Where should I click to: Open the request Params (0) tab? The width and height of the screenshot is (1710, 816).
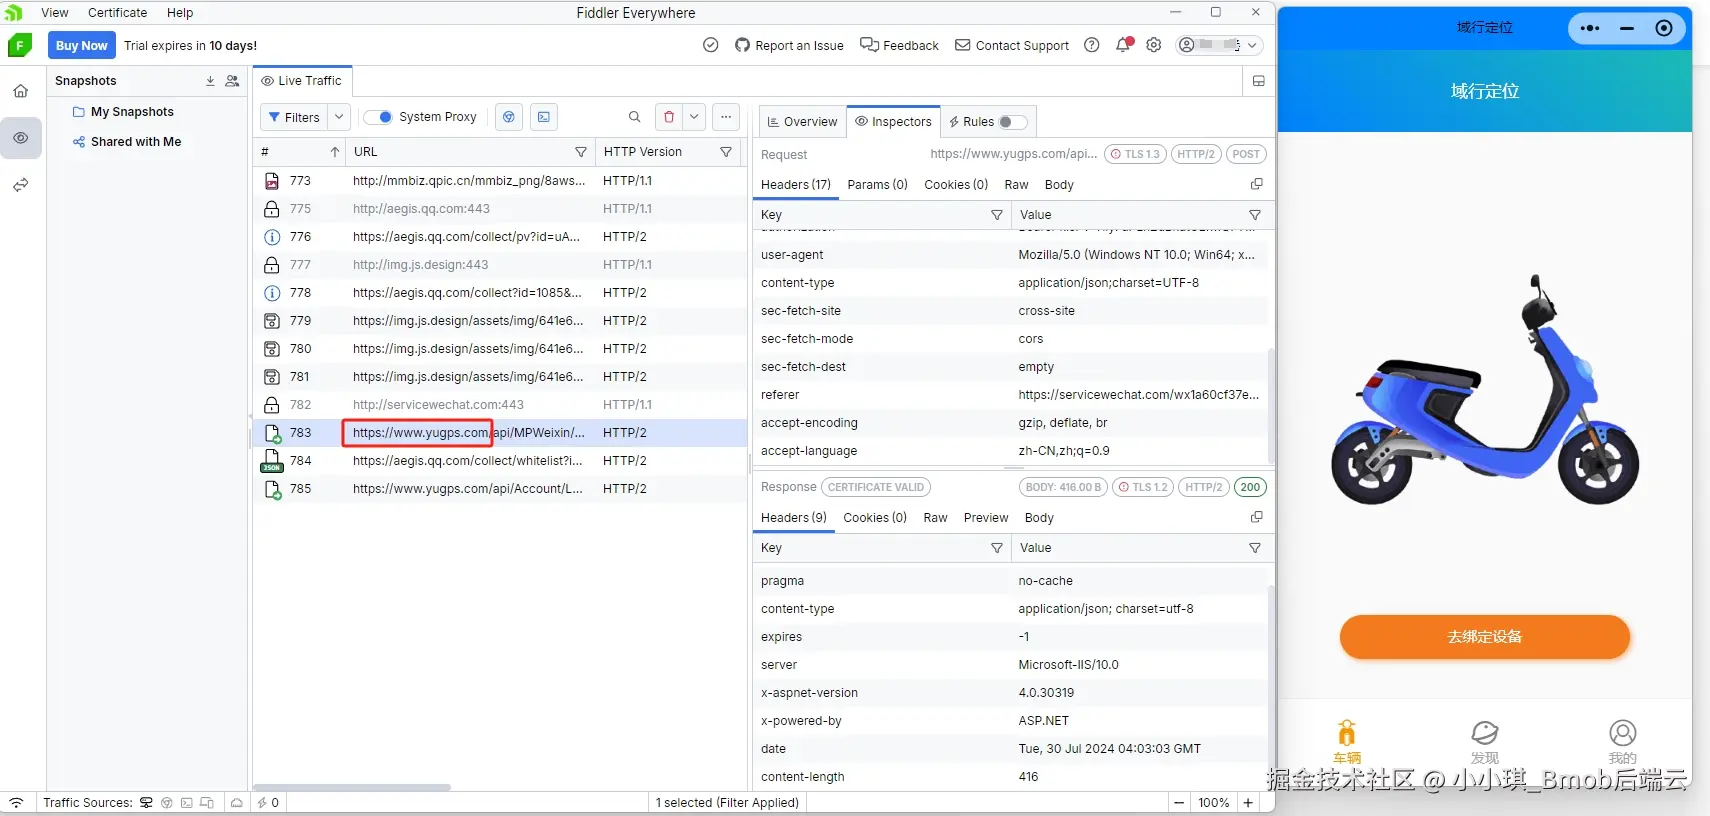tap(877, 185)
